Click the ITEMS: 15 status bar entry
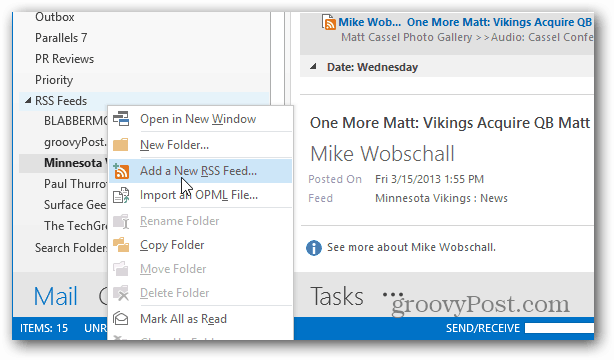The width and height of the screenshot is (614, 360). click(x=44, y=328)
